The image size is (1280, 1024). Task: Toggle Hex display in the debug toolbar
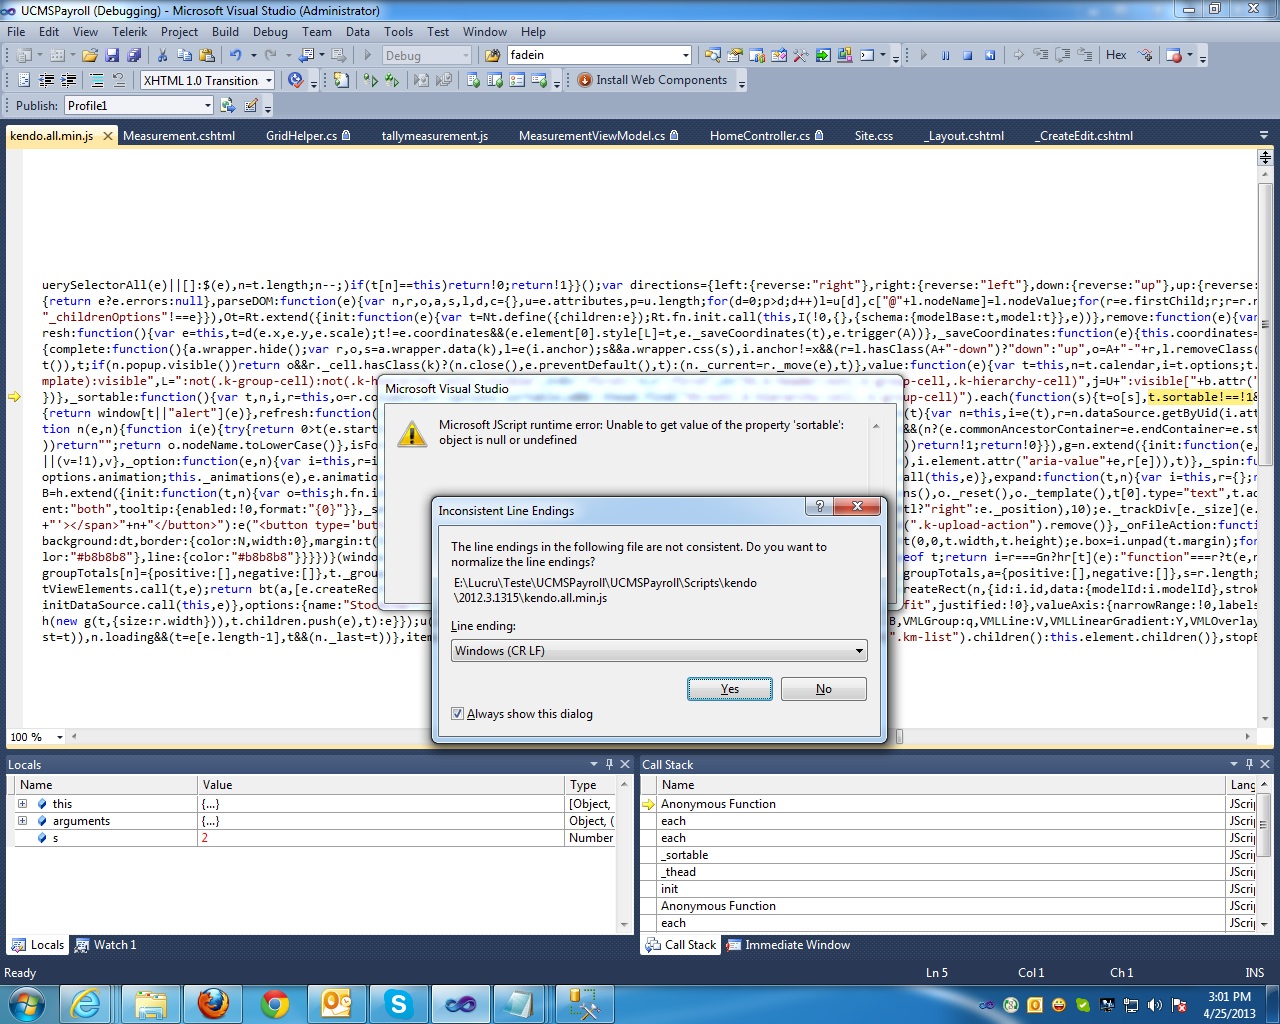1116,55
